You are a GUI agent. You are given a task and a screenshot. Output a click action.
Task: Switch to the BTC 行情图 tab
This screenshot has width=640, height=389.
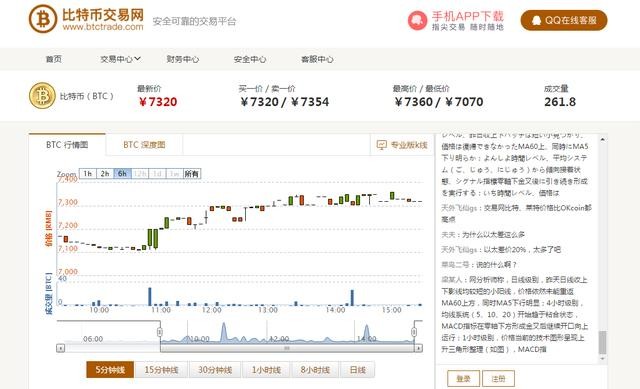pyautogui.click(x=67, y=145)
